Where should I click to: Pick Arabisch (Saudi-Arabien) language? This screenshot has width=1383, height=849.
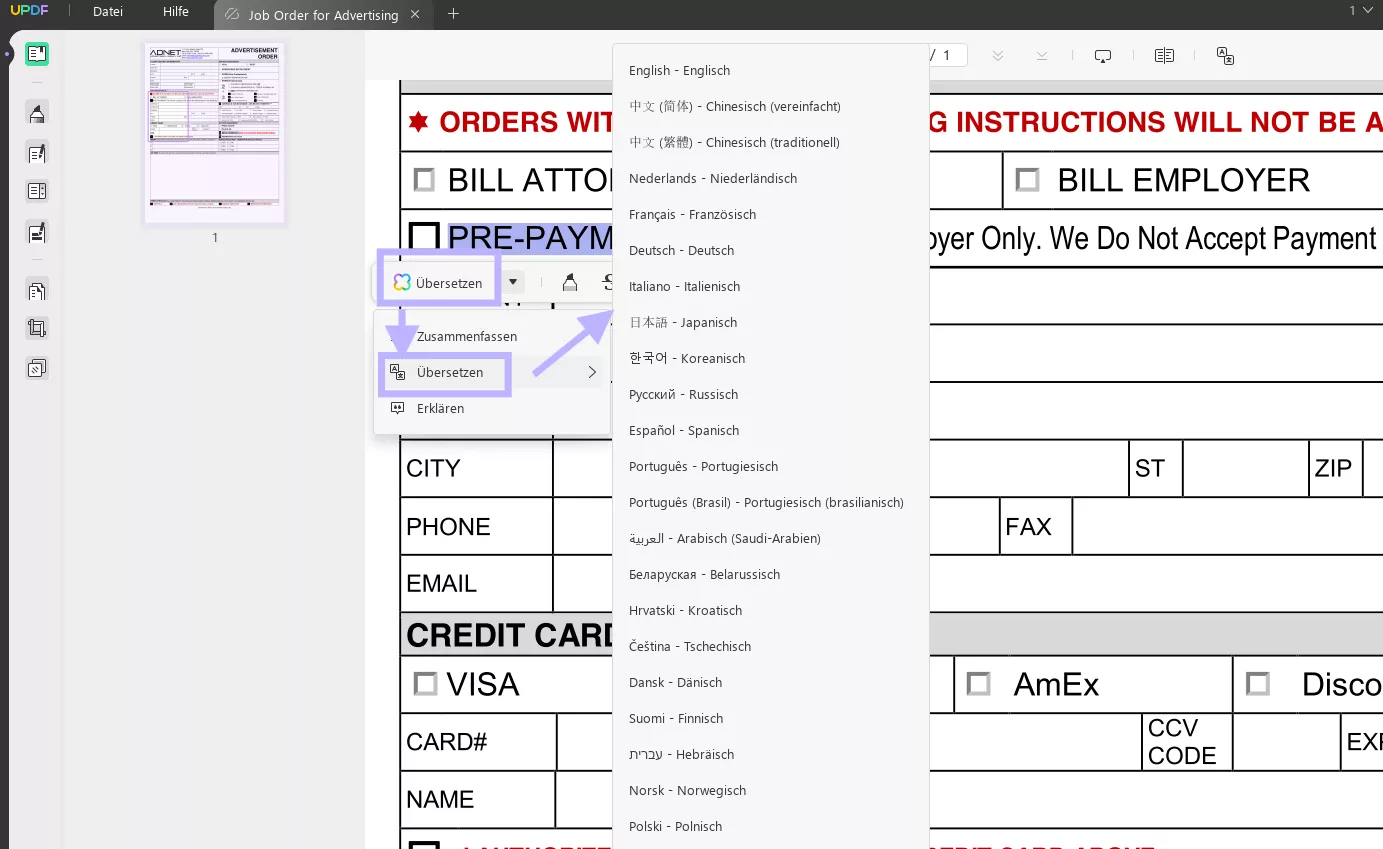point(725,539)
